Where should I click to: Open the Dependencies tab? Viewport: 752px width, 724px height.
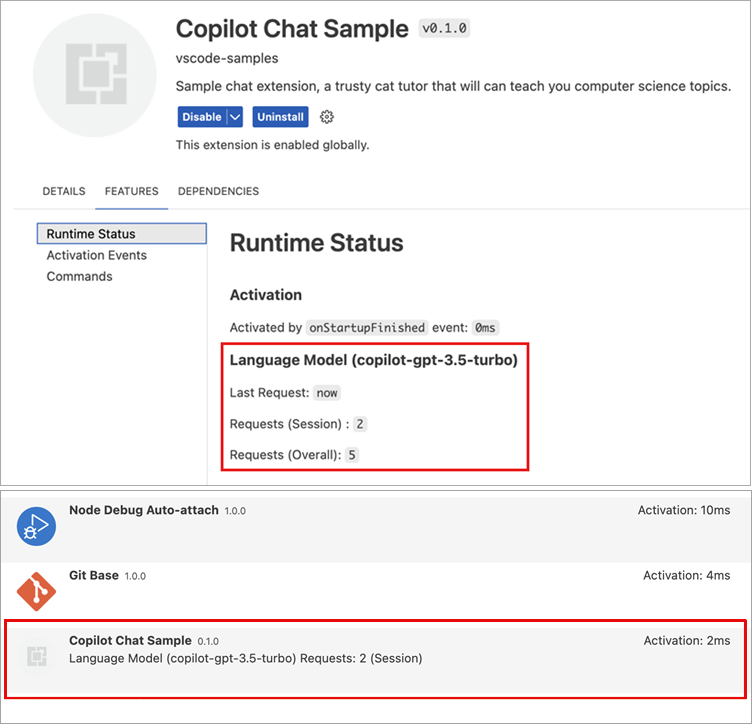(x=218, y=191)
